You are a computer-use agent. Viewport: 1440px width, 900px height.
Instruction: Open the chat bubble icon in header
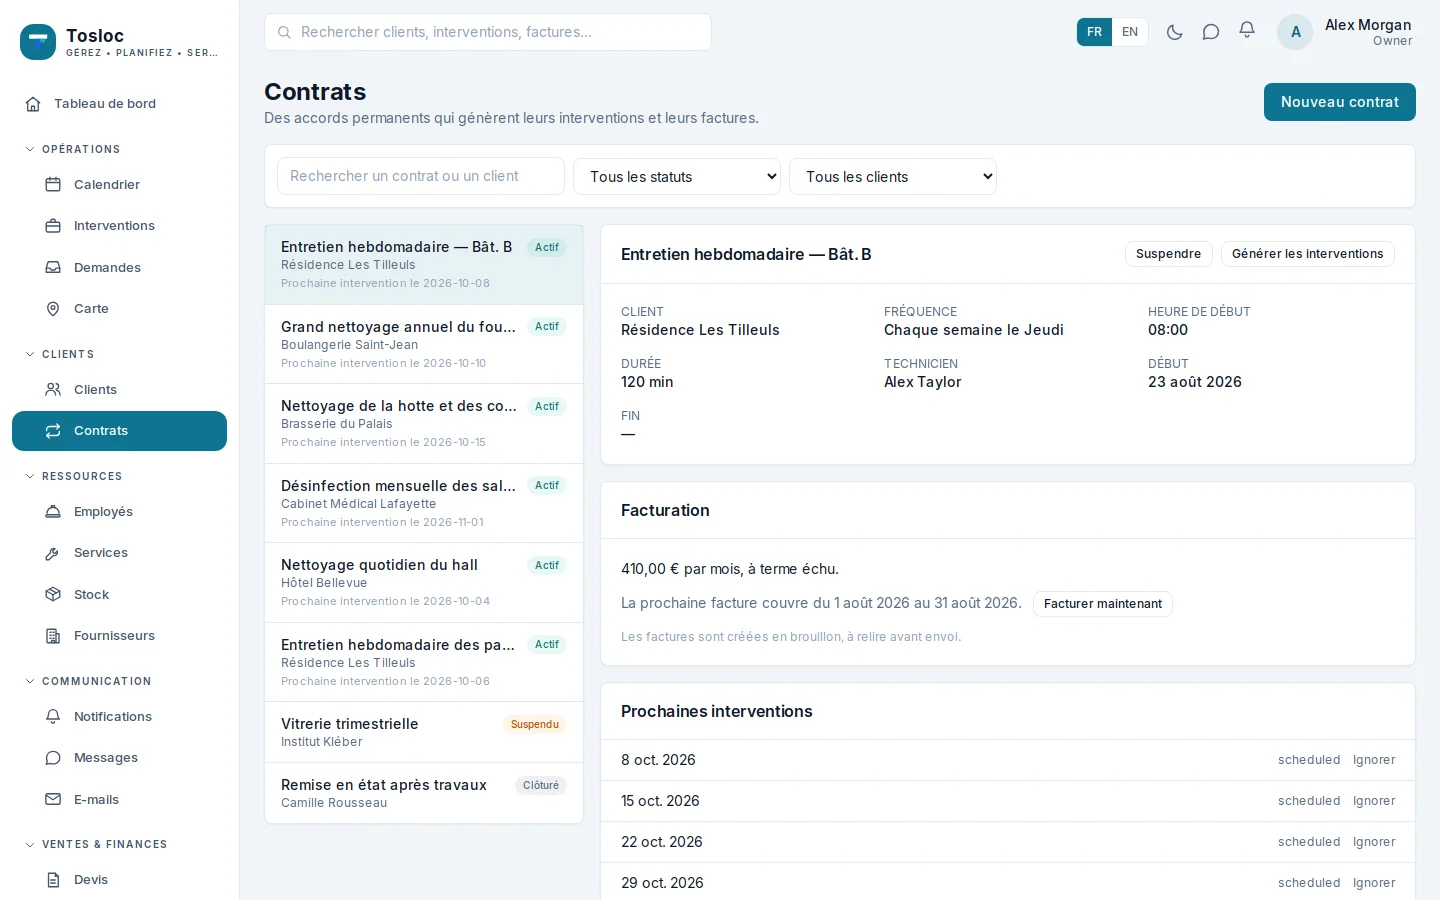1211,32
